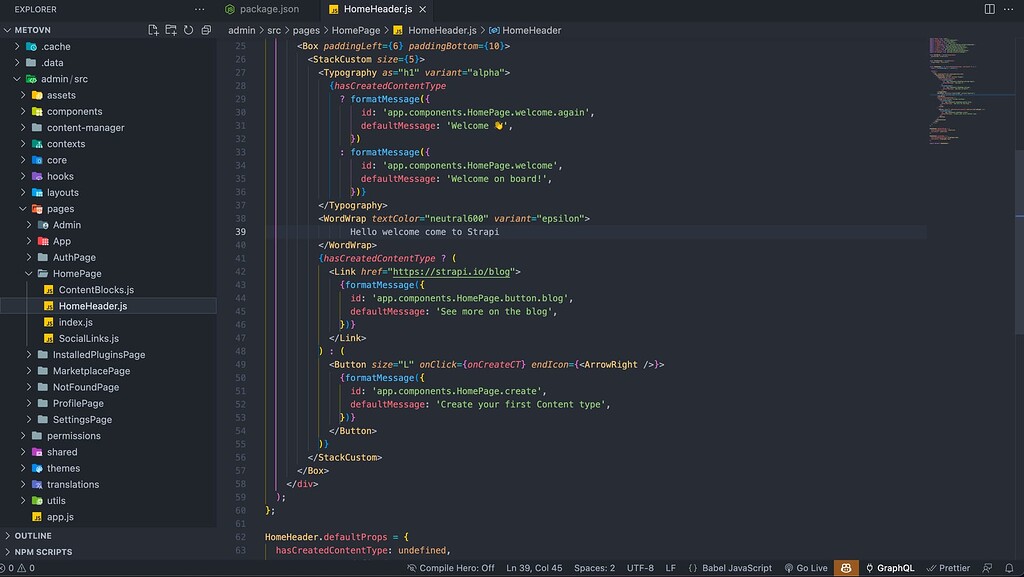Expand the OUTLINE section
This screenshot has width=1024, height=577.
[x=33, y=535]
